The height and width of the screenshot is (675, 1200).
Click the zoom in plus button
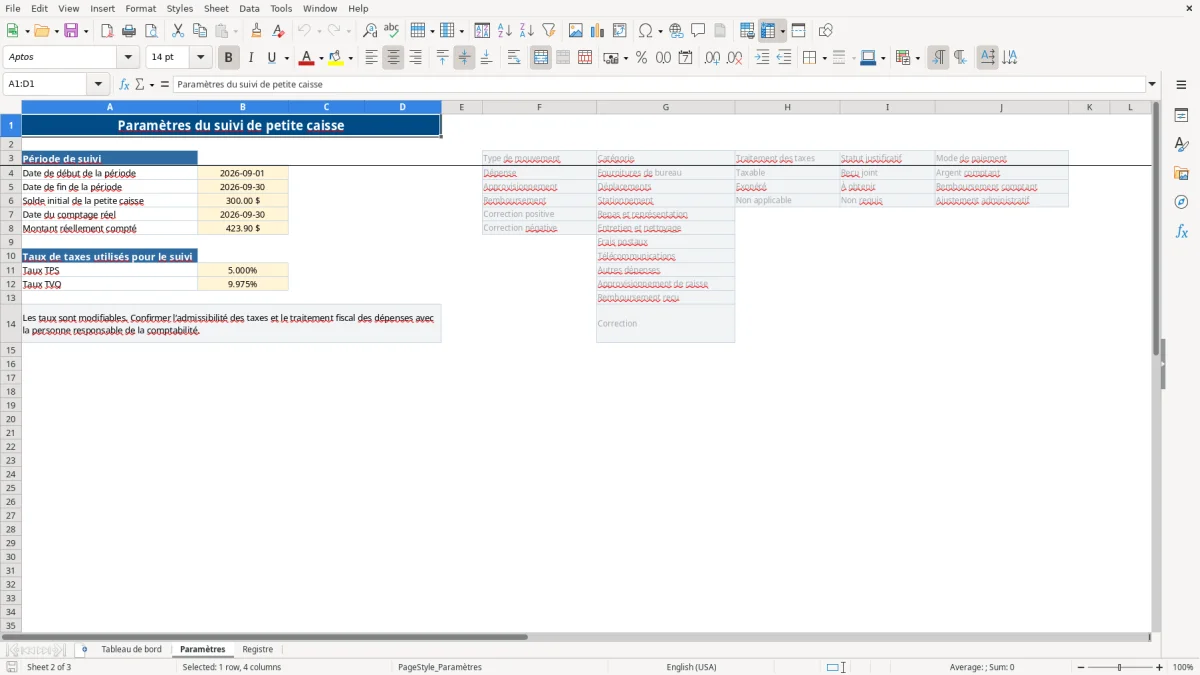tap(1160, 667)
